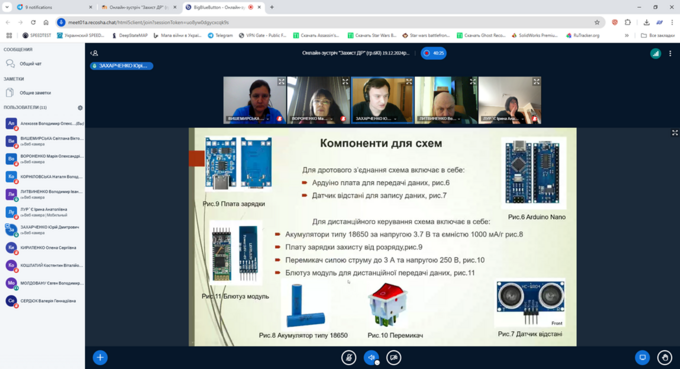
Task: Toggle the microphone mute button
Action: coord(349,357)
